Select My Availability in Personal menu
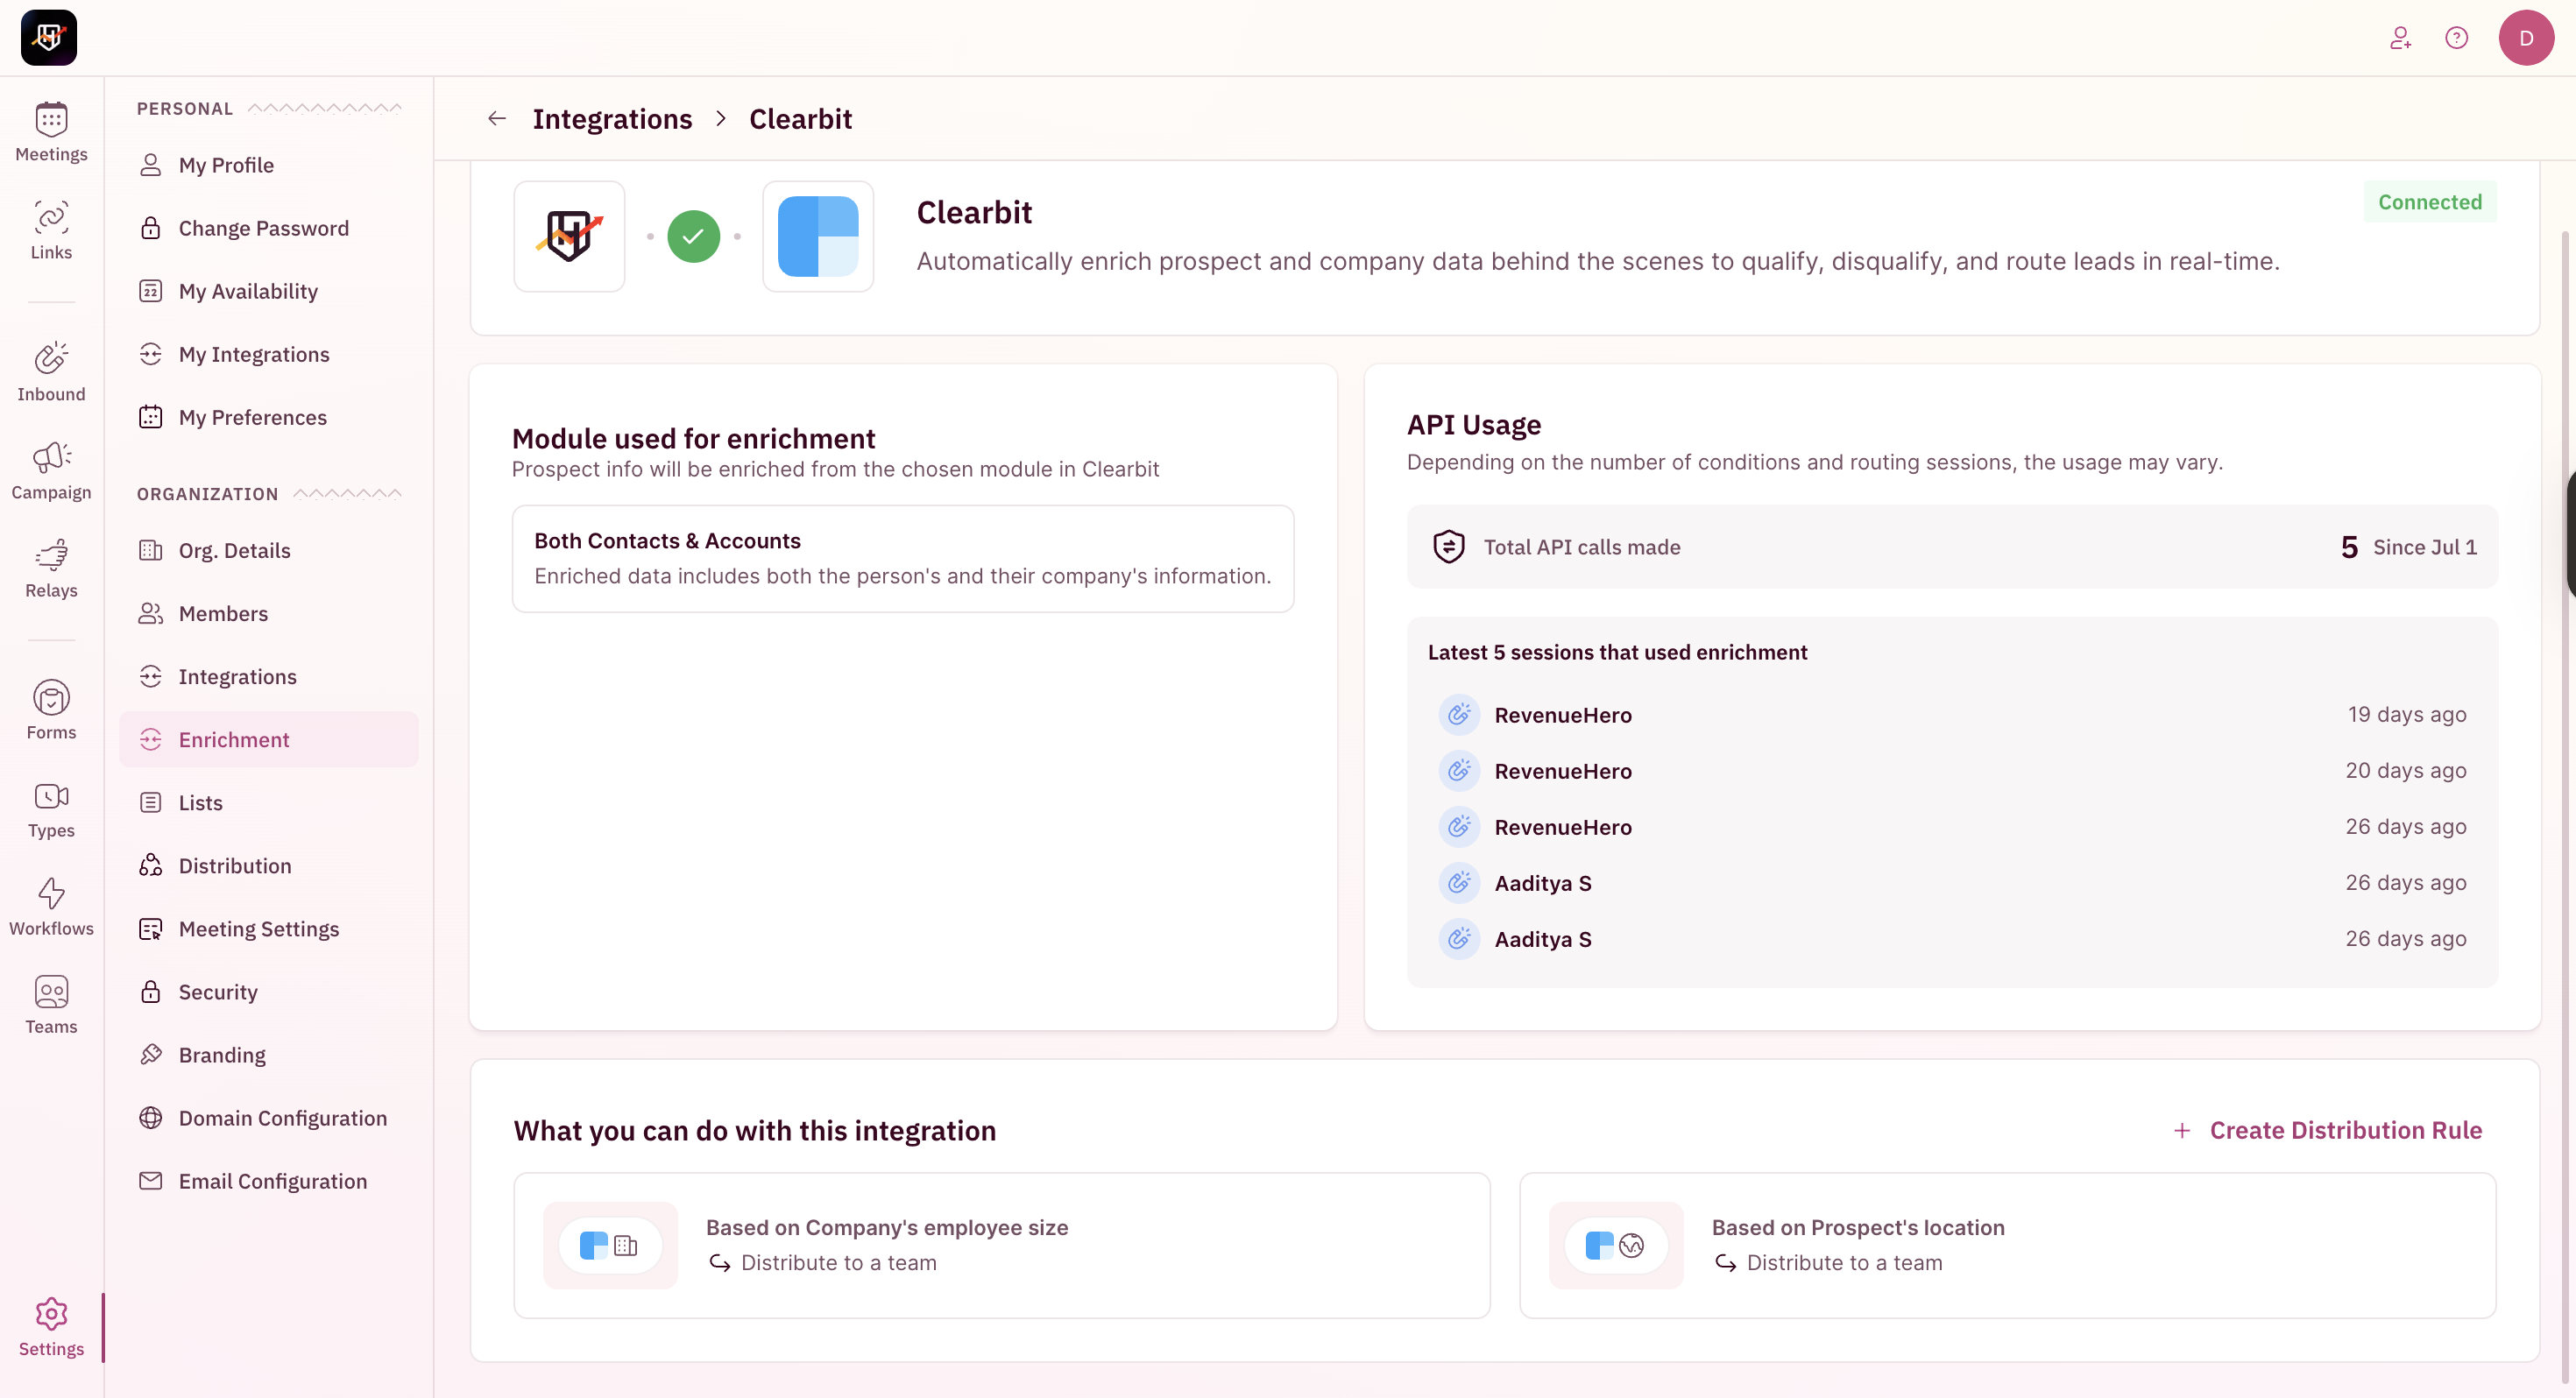This screenshot has height=1398, width=2576. (x=248, y=291)
